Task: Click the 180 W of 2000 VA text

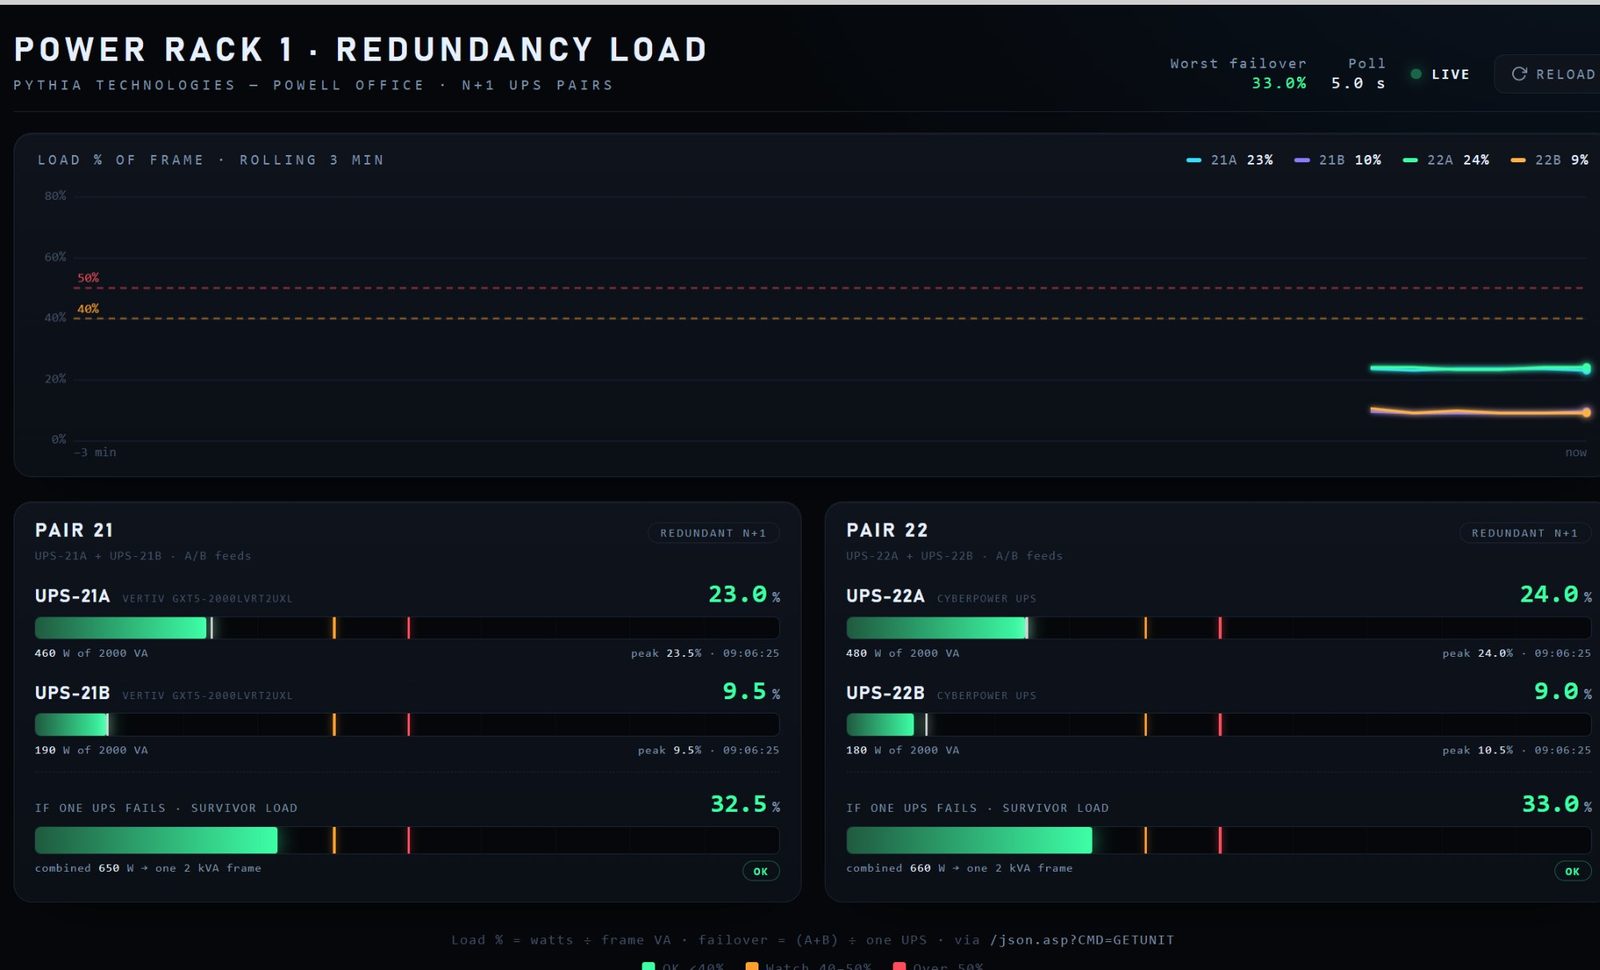Action: click(902, 750)
